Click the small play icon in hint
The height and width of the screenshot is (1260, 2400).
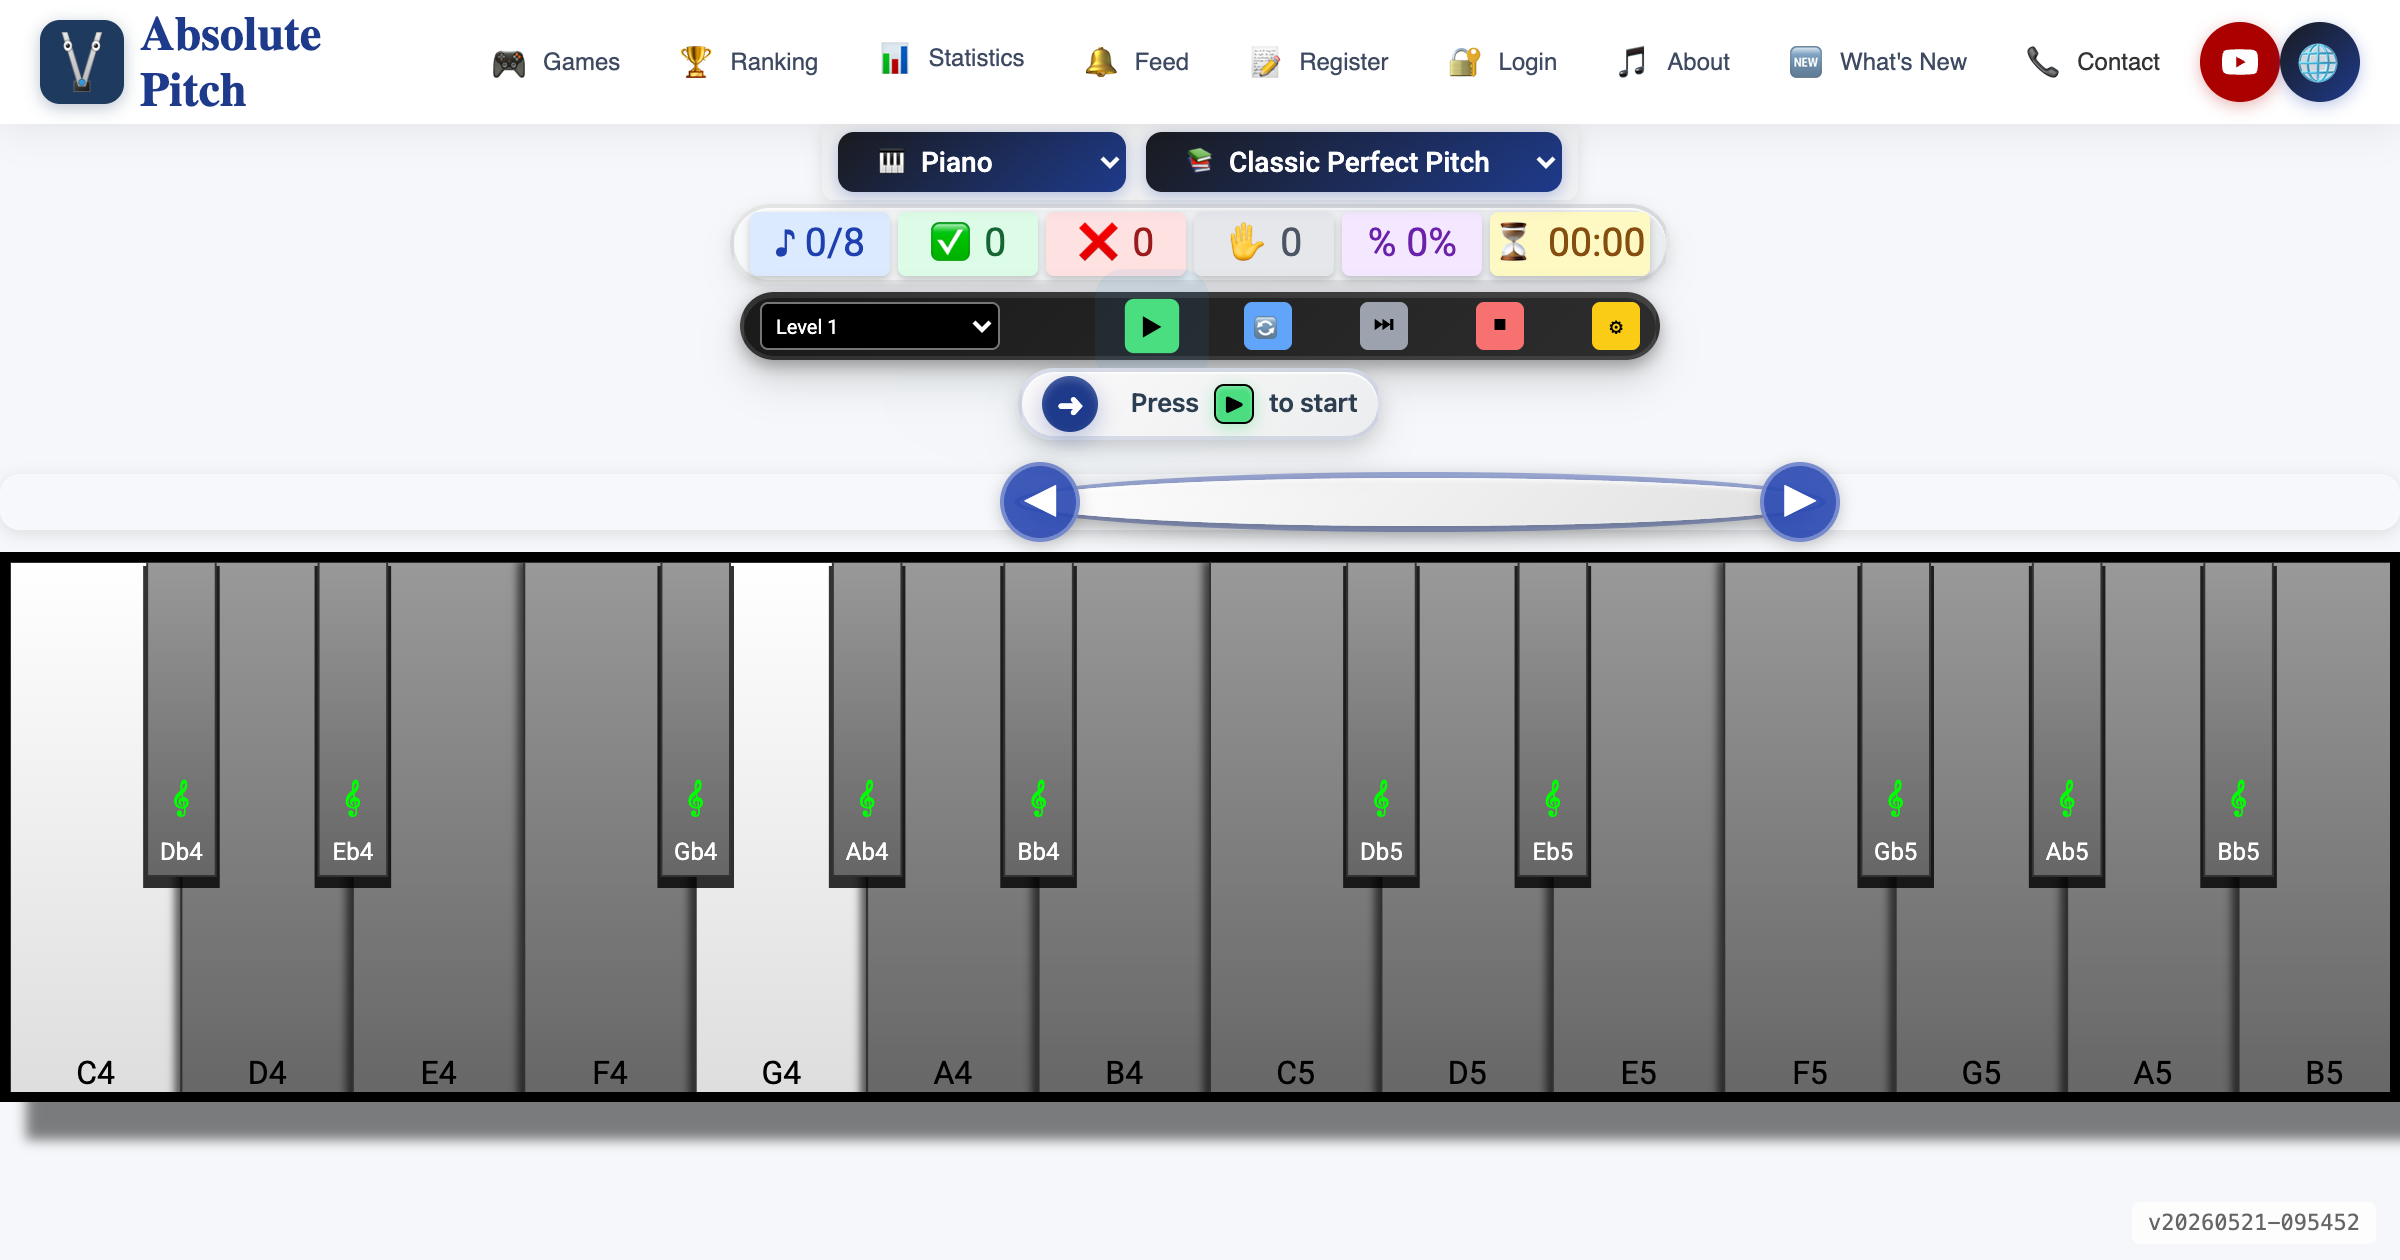(x=1233, y=404)
